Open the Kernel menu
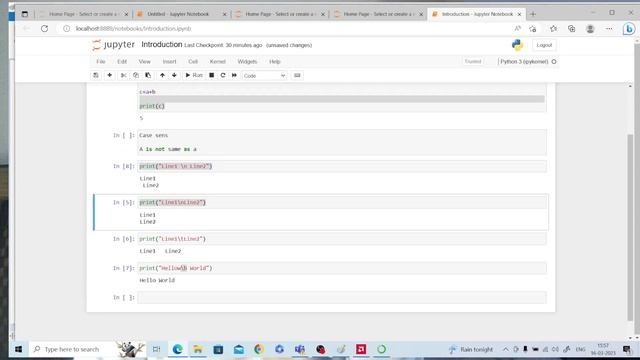 point(218,62)
